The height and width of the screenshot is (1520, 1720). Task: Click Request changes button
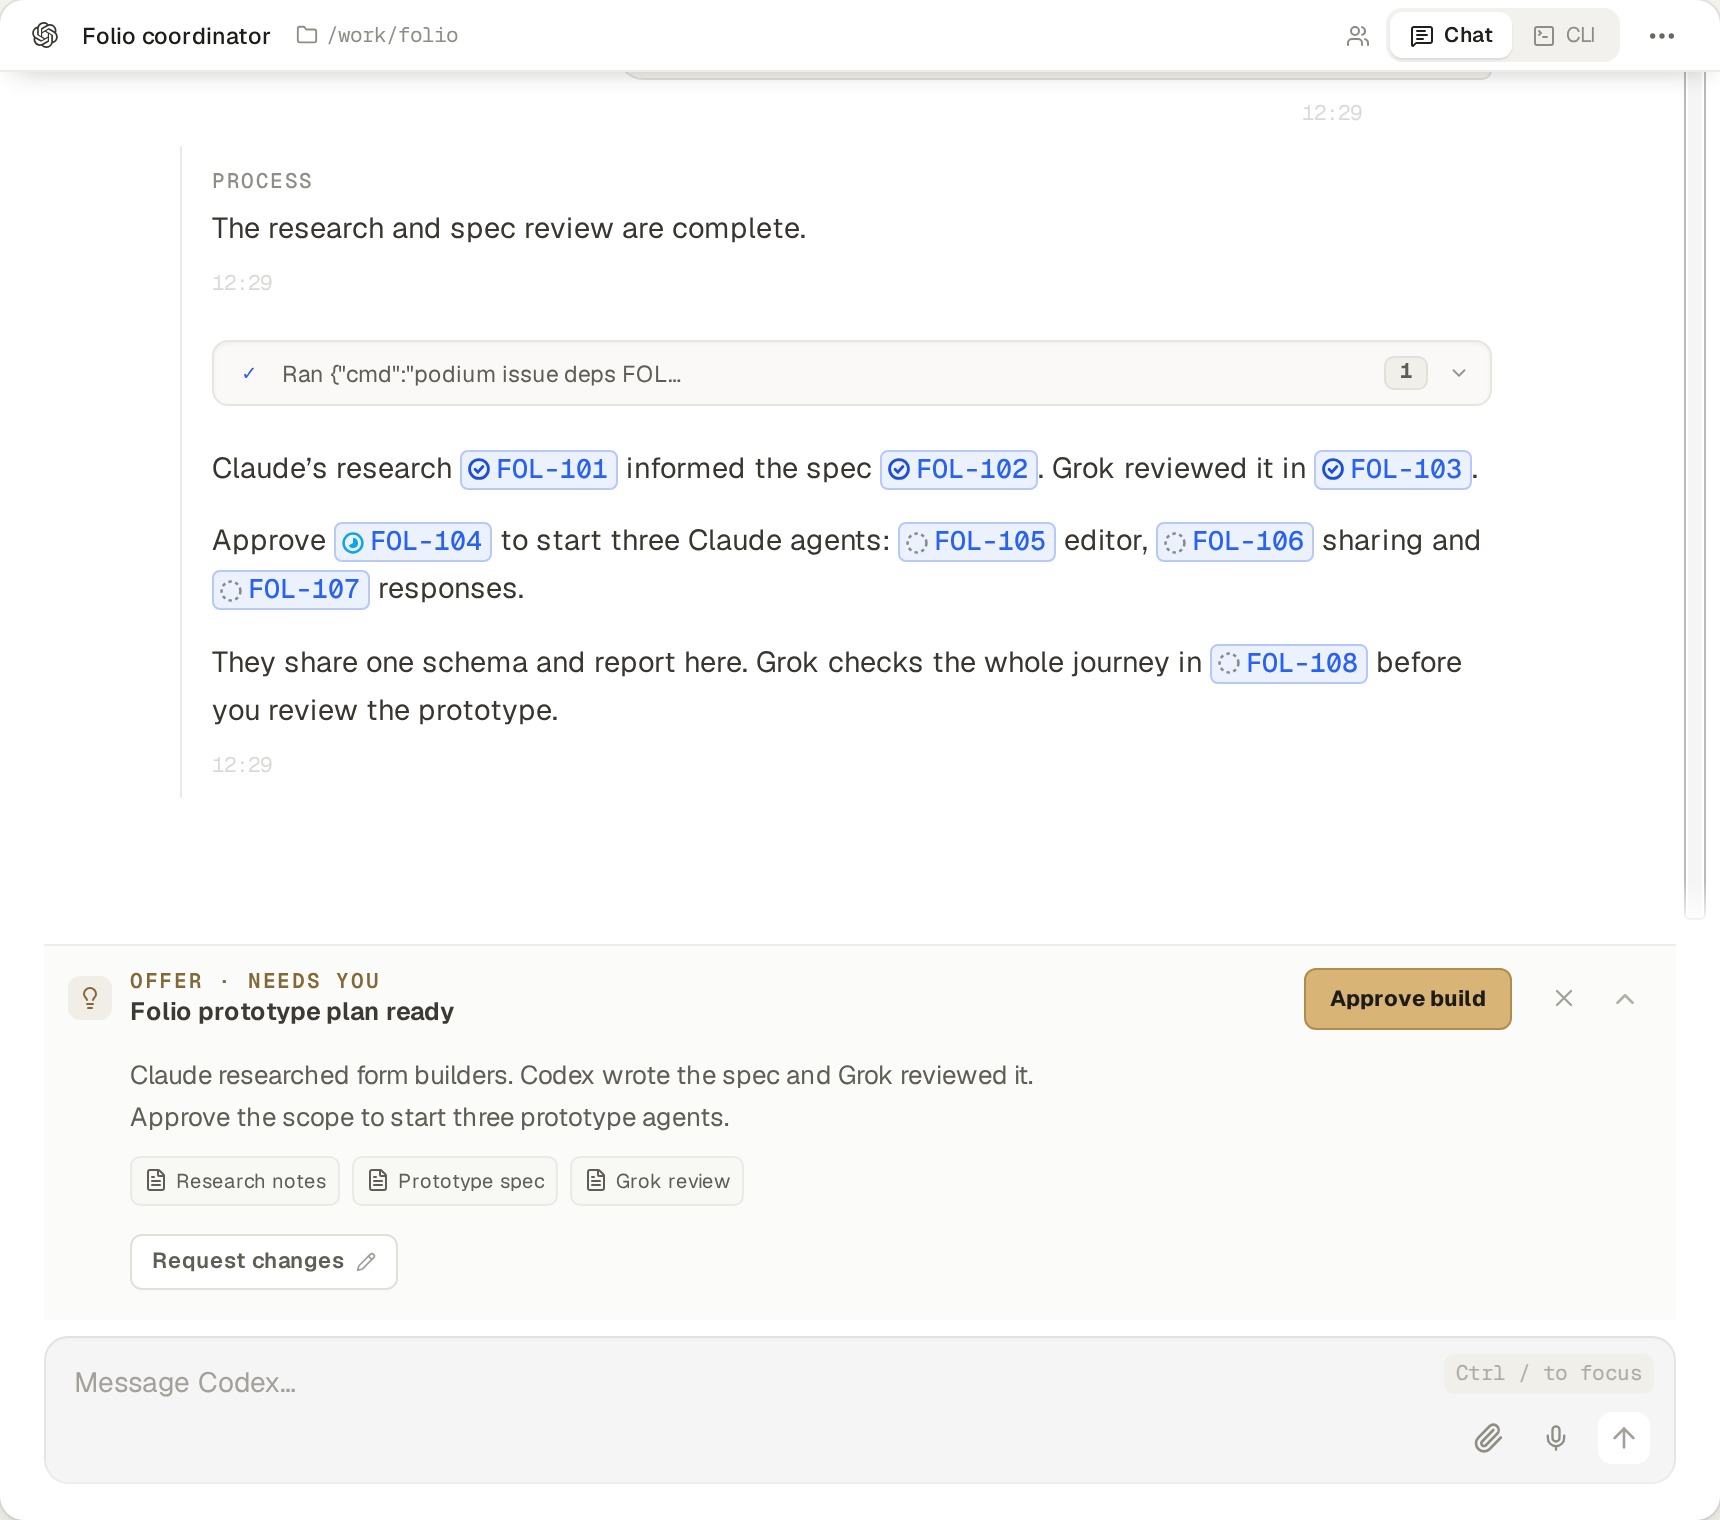(x=264, y=1261)
